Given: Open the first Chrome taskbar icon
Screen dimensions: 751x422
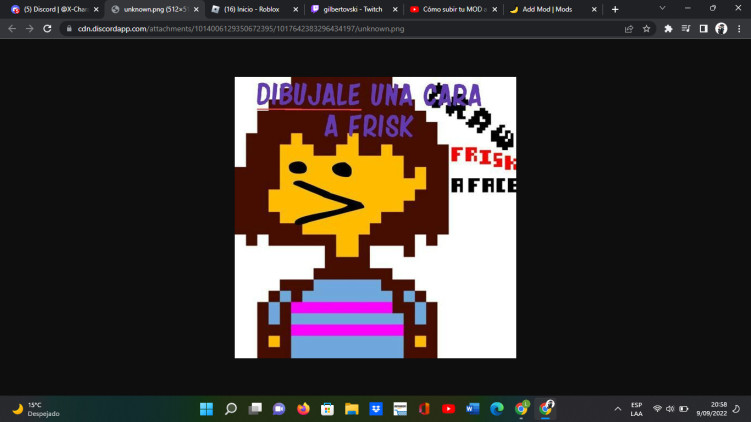Looking at the screenshot, I should click(x=521, y=409).
